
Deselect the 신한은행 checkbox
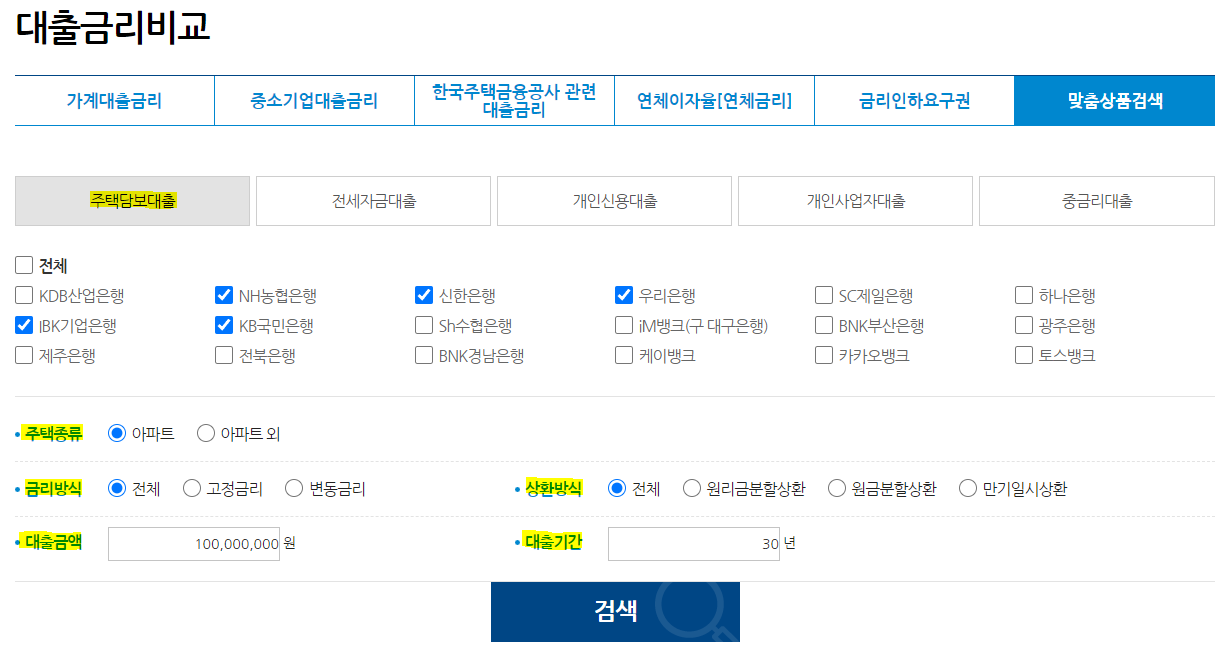coord(423,294)
